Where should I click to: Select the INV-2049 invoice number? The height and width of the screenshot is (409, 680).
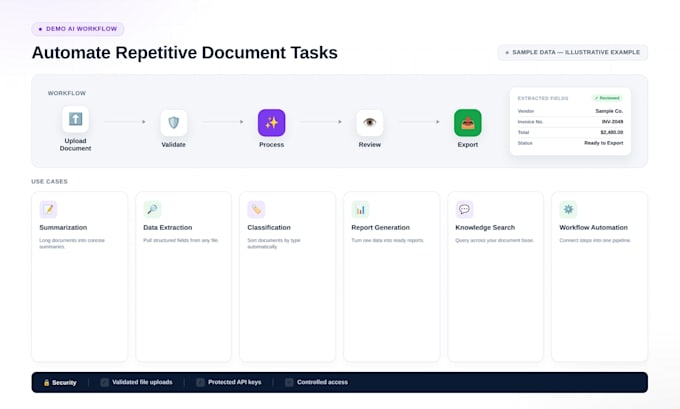612,122
